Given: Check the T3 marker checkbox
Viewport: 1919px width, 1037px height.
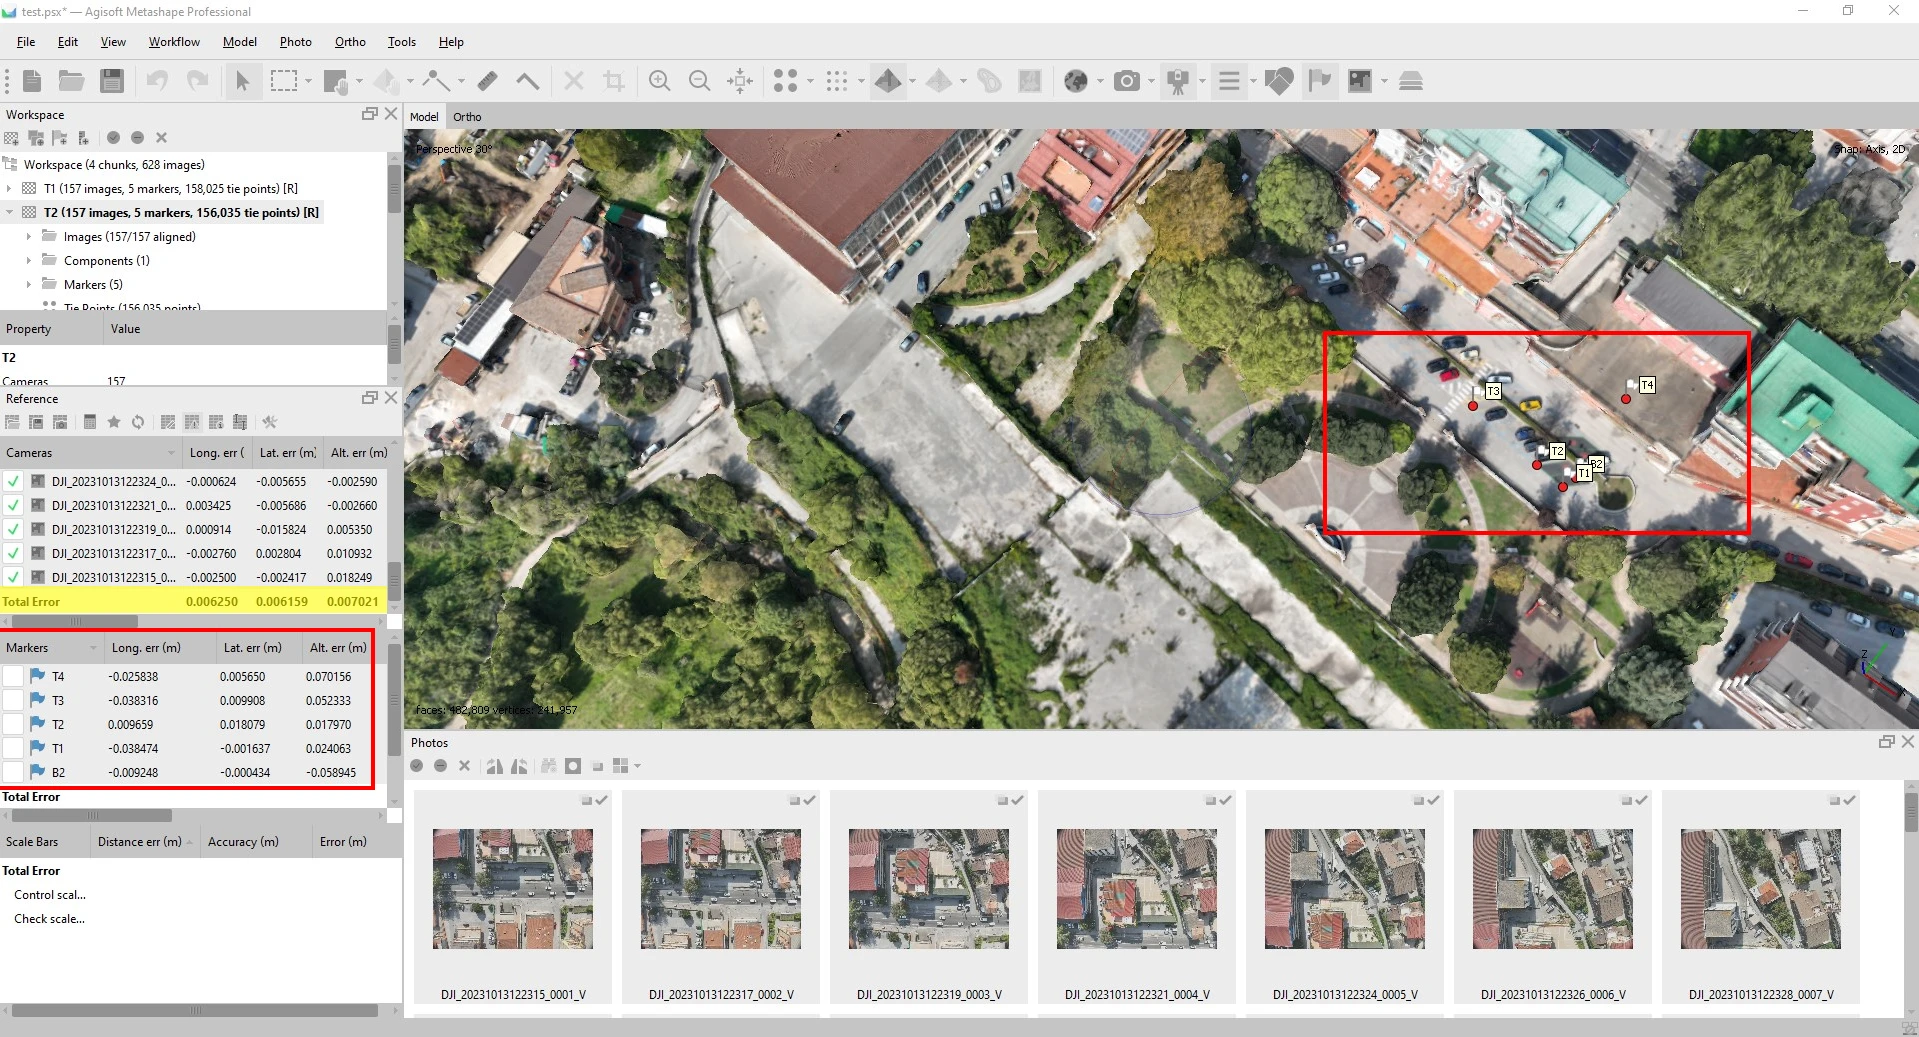Looking at the screenshot, I should (x=13, y=700).
